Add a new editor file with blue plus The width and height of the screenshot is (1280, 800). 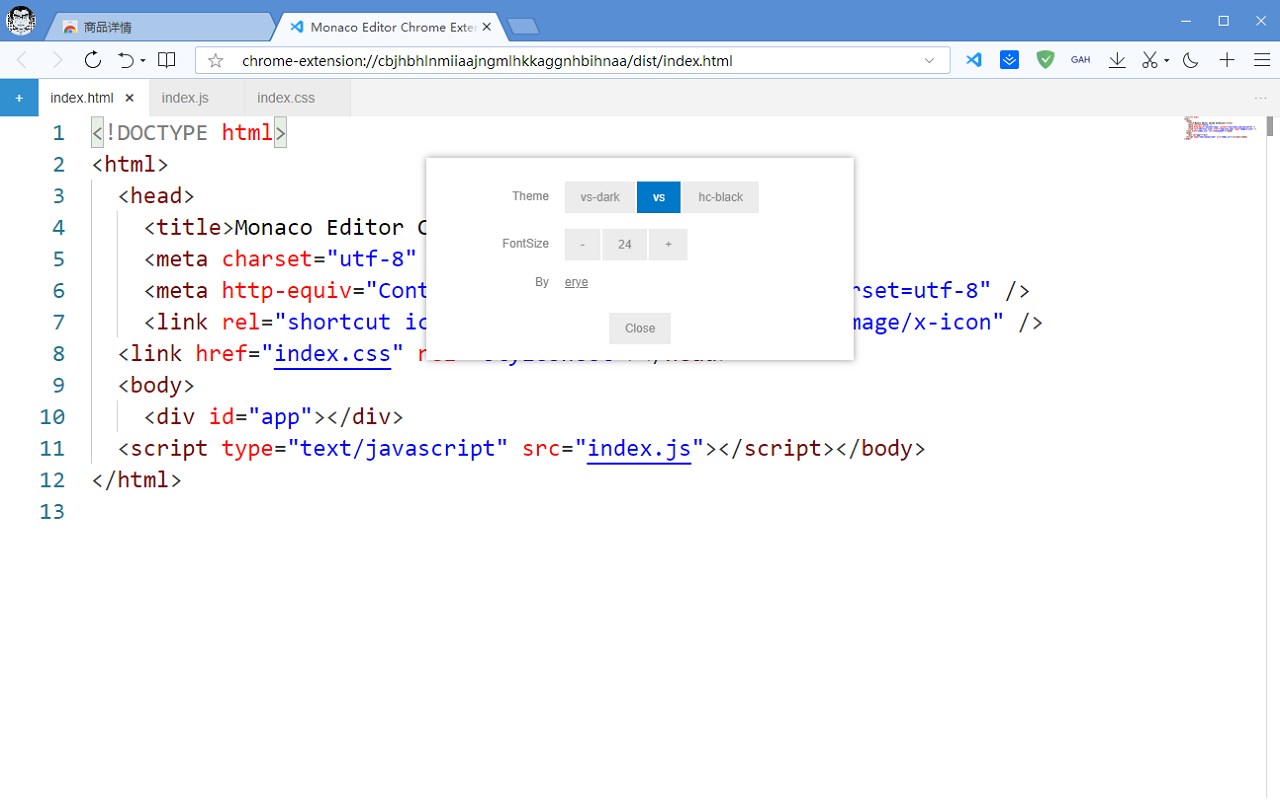pos(19,98)
